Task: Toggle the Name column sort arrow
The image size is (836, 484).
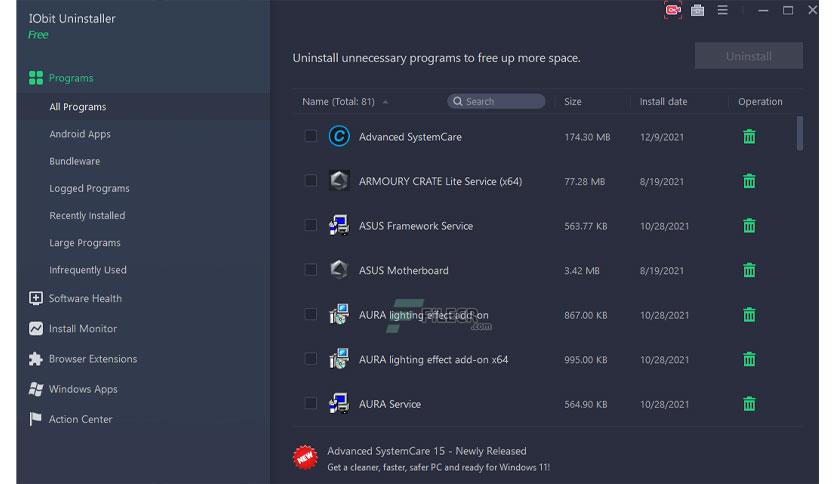Action: [385, 102]
